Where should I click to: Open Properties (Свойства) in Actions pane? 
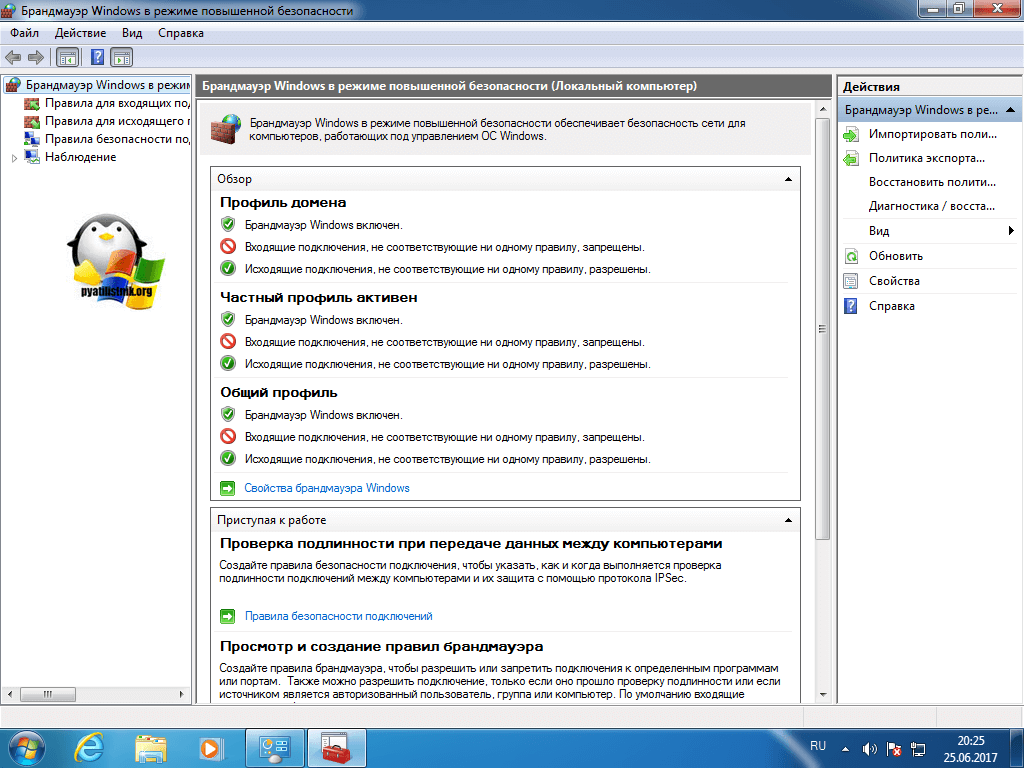pyautogui.click(x=894, y=281)
